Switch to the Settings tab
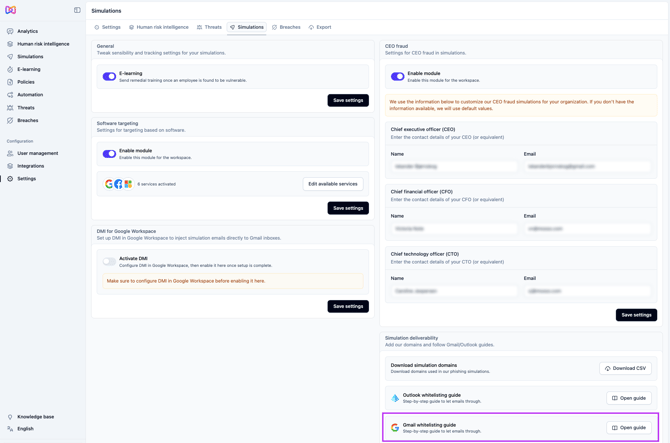This screenshot has width=670, height=443. tap(107, 27)
